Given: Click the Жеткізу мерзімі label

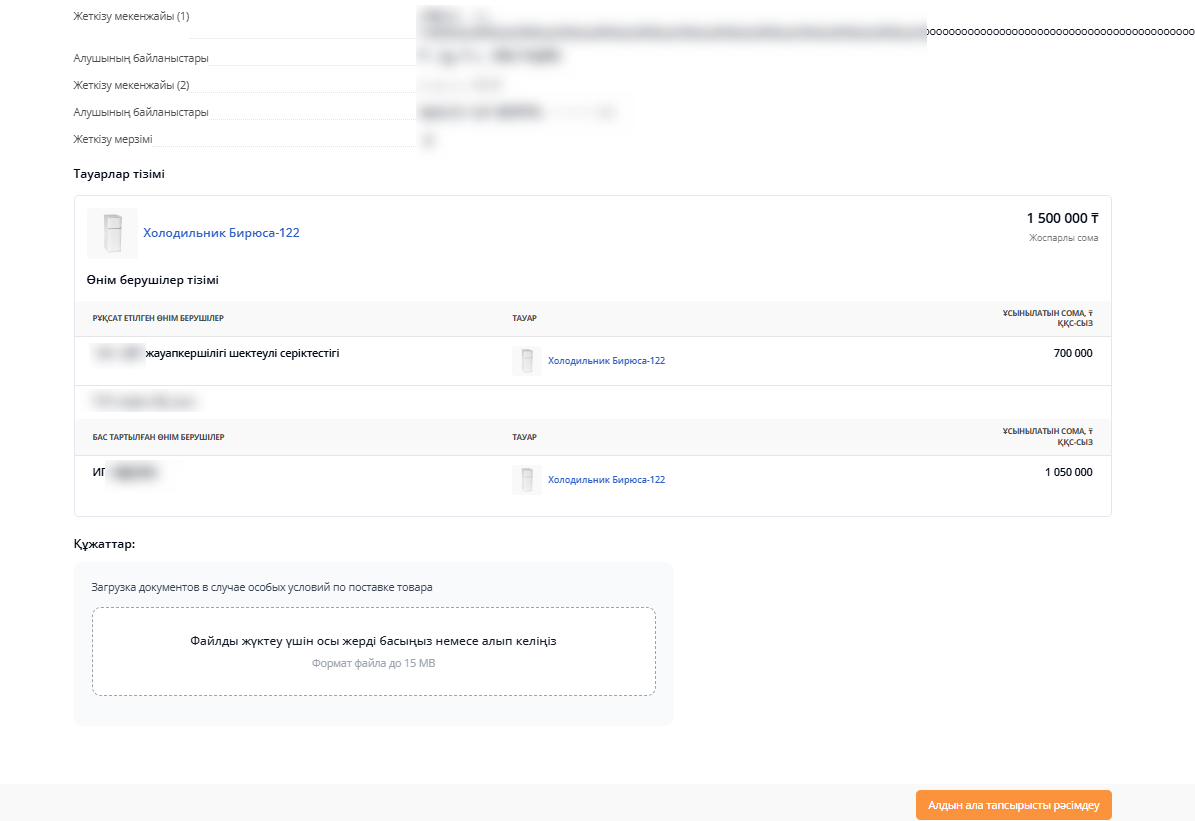Looking at the screenshot, I should point(113,139).
